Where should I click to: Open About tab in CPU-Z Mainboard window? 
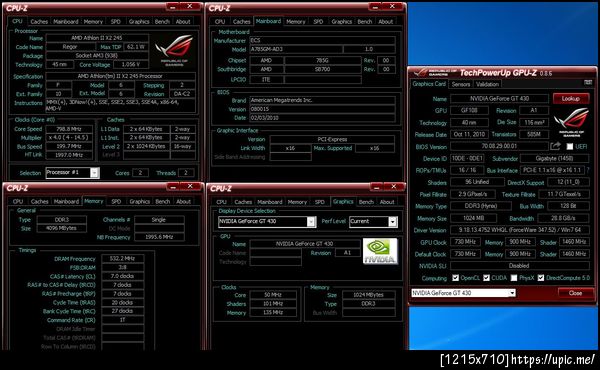[385, 22]
